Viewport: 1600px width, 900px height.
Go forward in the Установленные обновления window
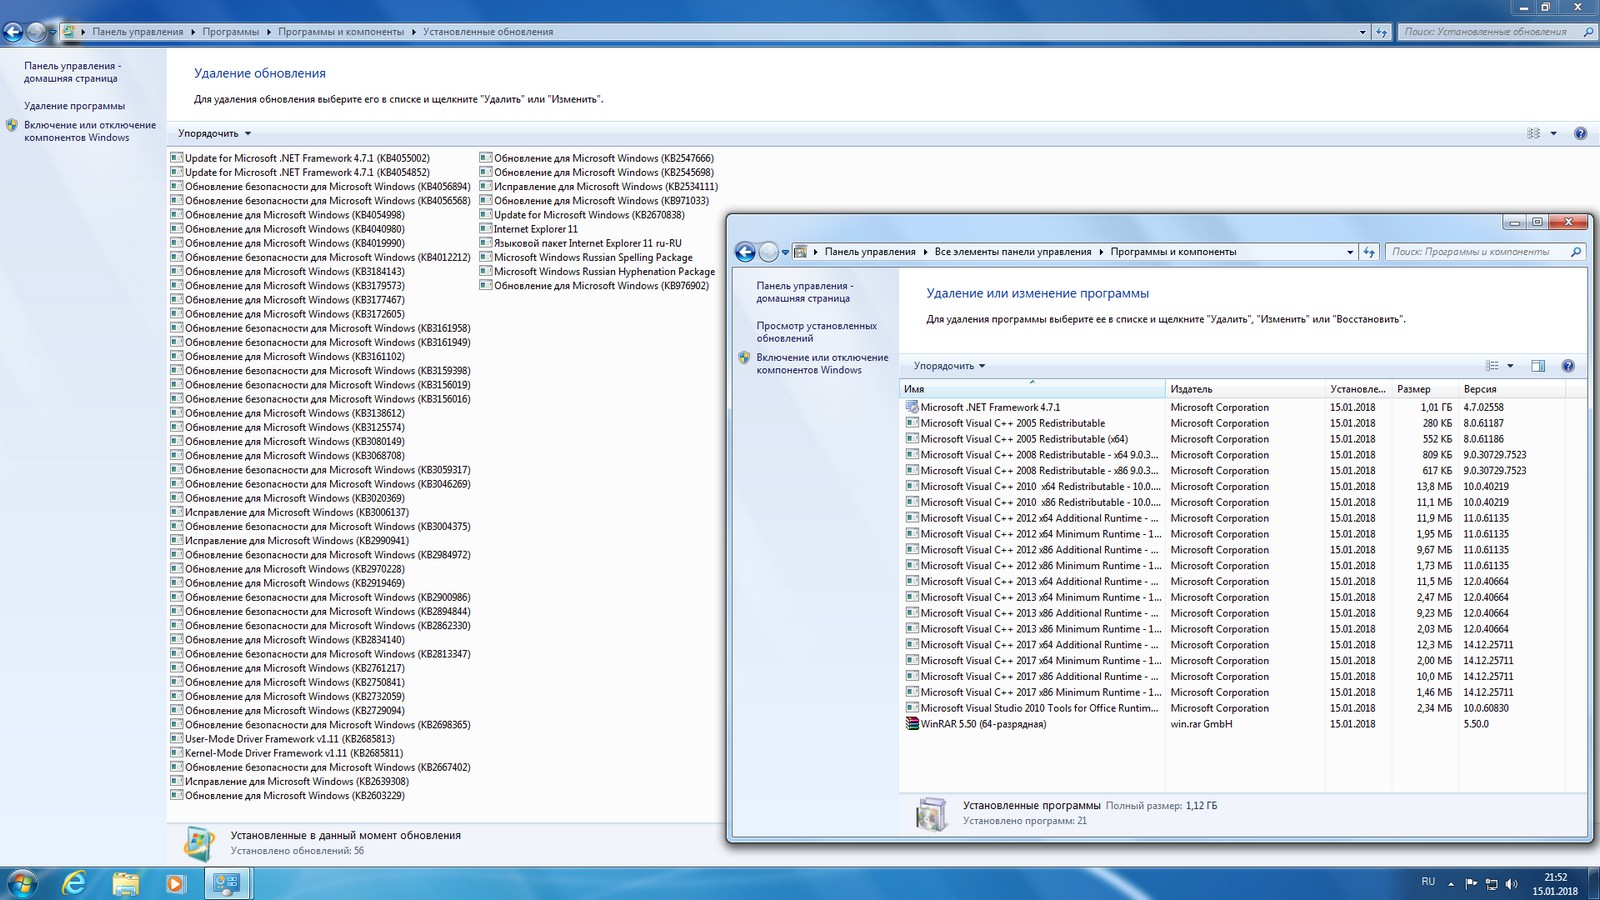[x=37, y=32]
